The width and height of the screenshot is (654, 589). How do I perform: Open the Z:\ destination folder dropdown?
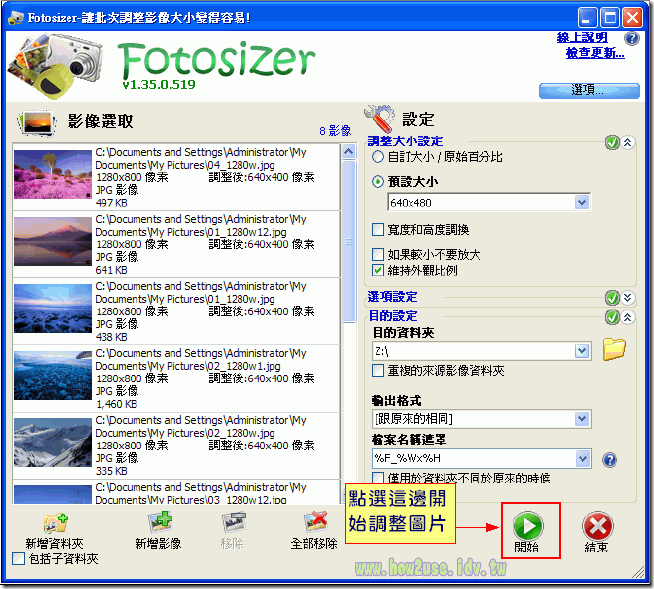[x=582, y=351]
